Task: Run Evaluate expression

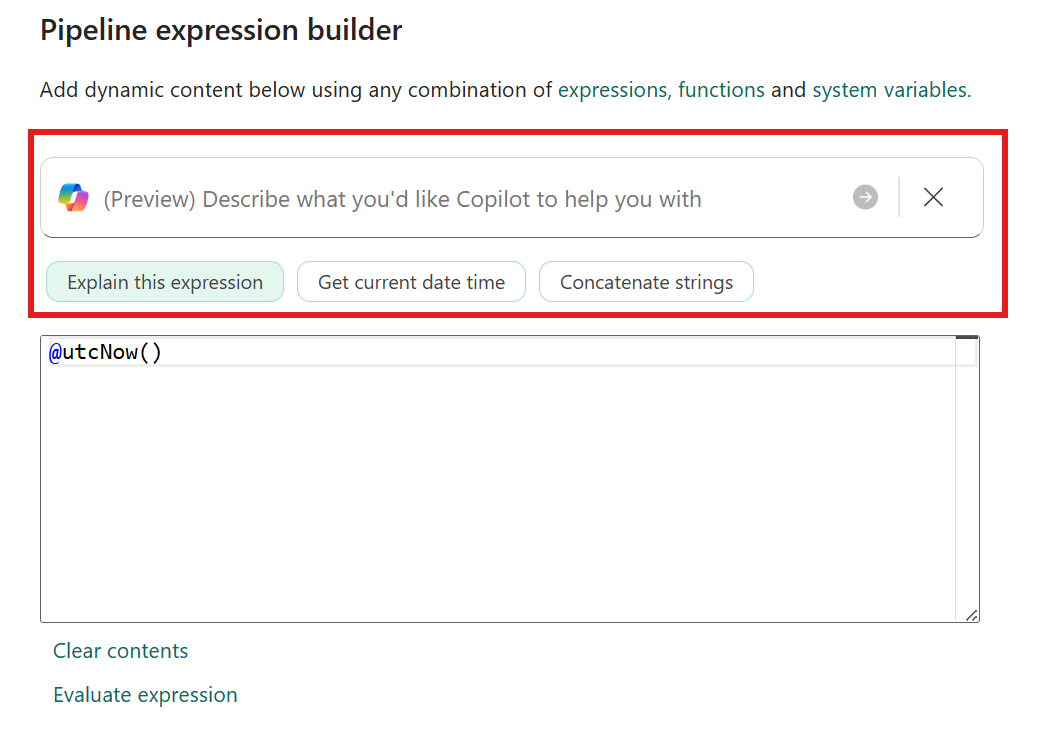Action: [146, 695]
